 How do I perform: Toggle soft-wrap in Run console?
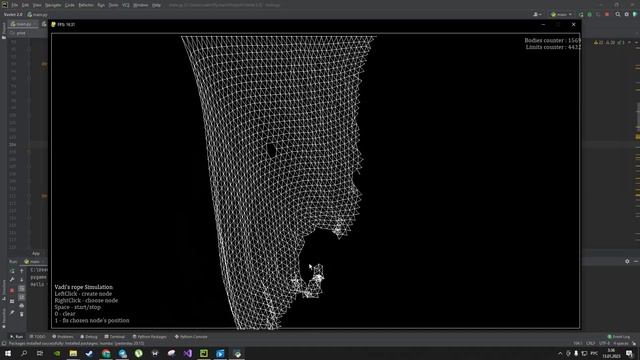point(22,289)
